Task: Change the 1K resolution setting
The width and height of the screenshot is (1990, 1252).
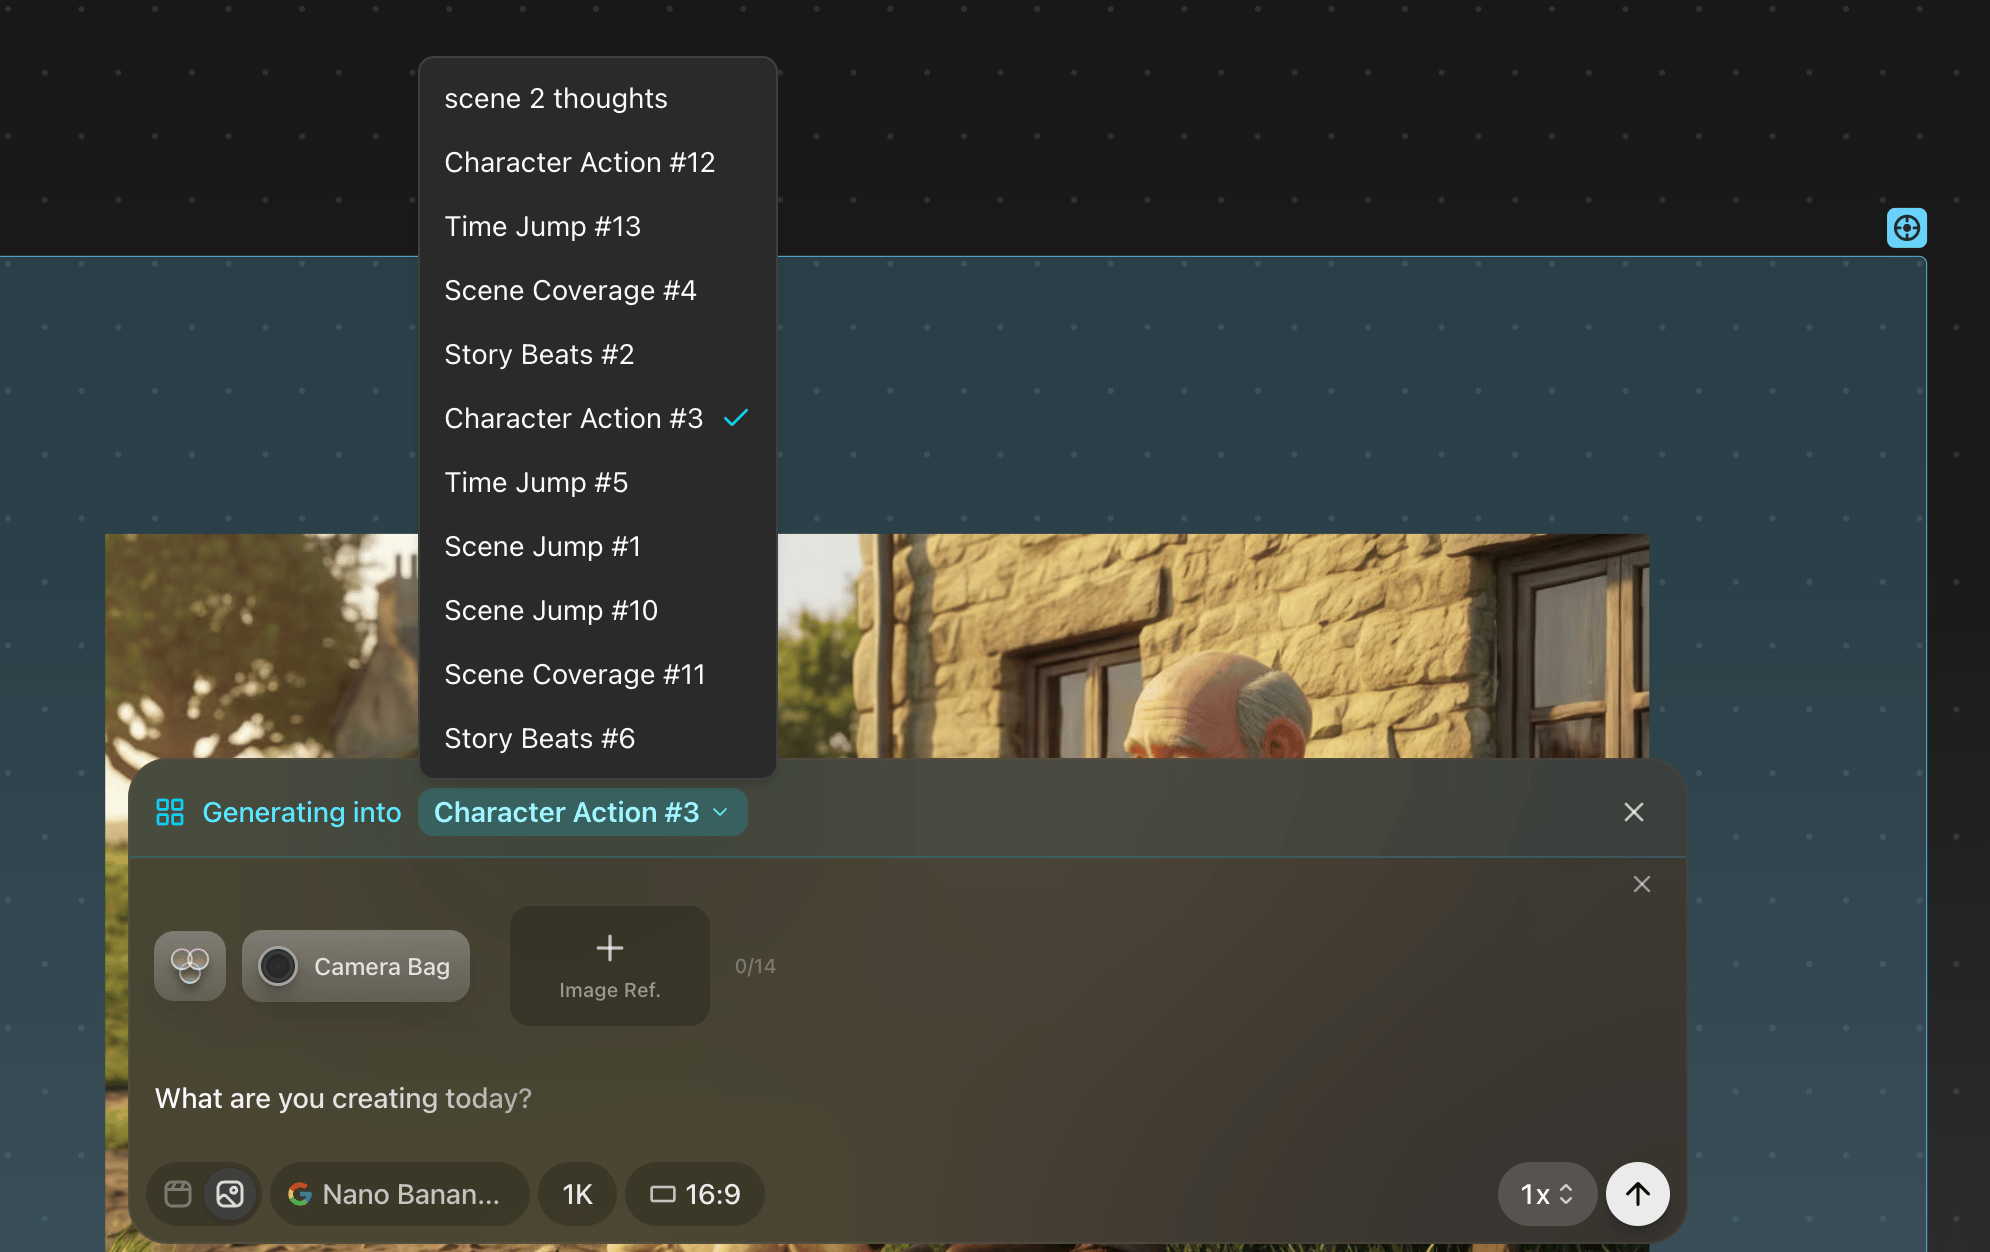Action: [x=577, y=1194]
